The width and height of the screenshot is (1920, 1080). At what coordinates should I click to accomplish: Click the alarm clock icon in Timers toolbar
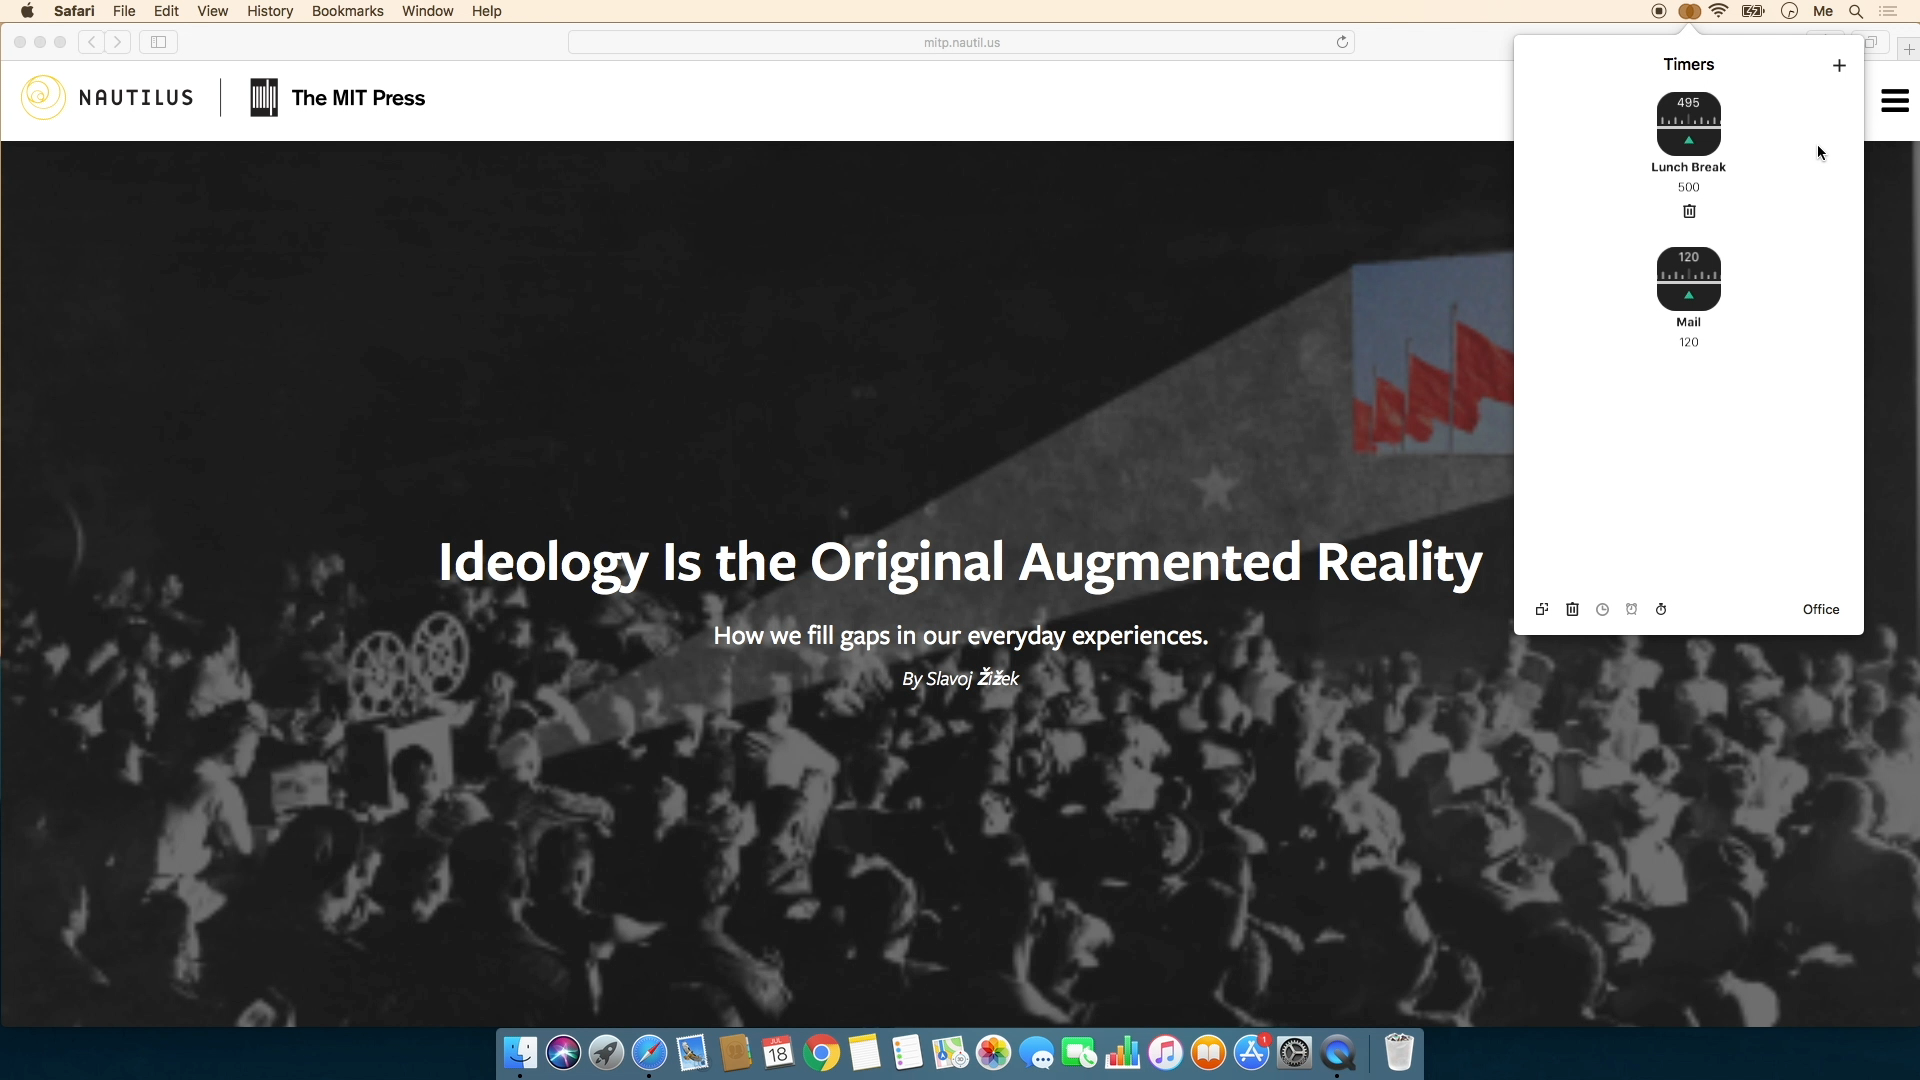click(1631, 609)
